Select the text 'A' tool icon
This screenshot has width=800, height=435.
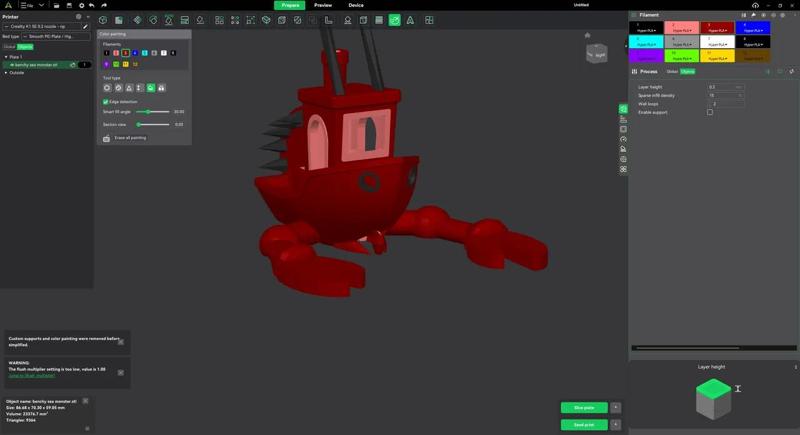point(410,20)
